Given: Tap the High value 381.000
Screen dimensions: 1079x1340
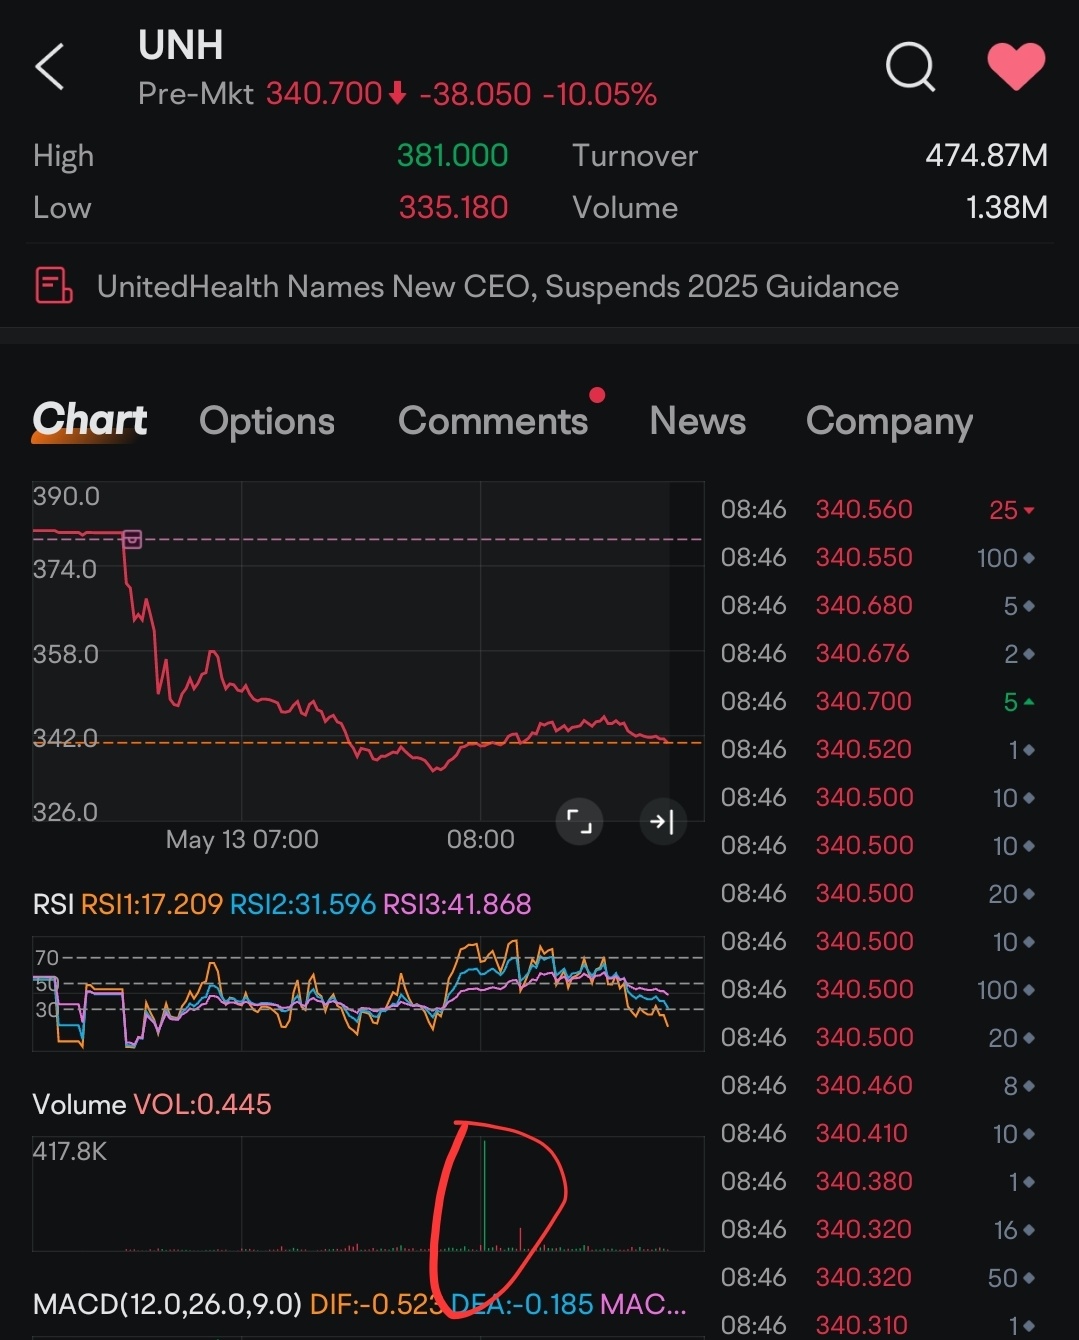Looking at the screenshot, I should tap(452, 155).
